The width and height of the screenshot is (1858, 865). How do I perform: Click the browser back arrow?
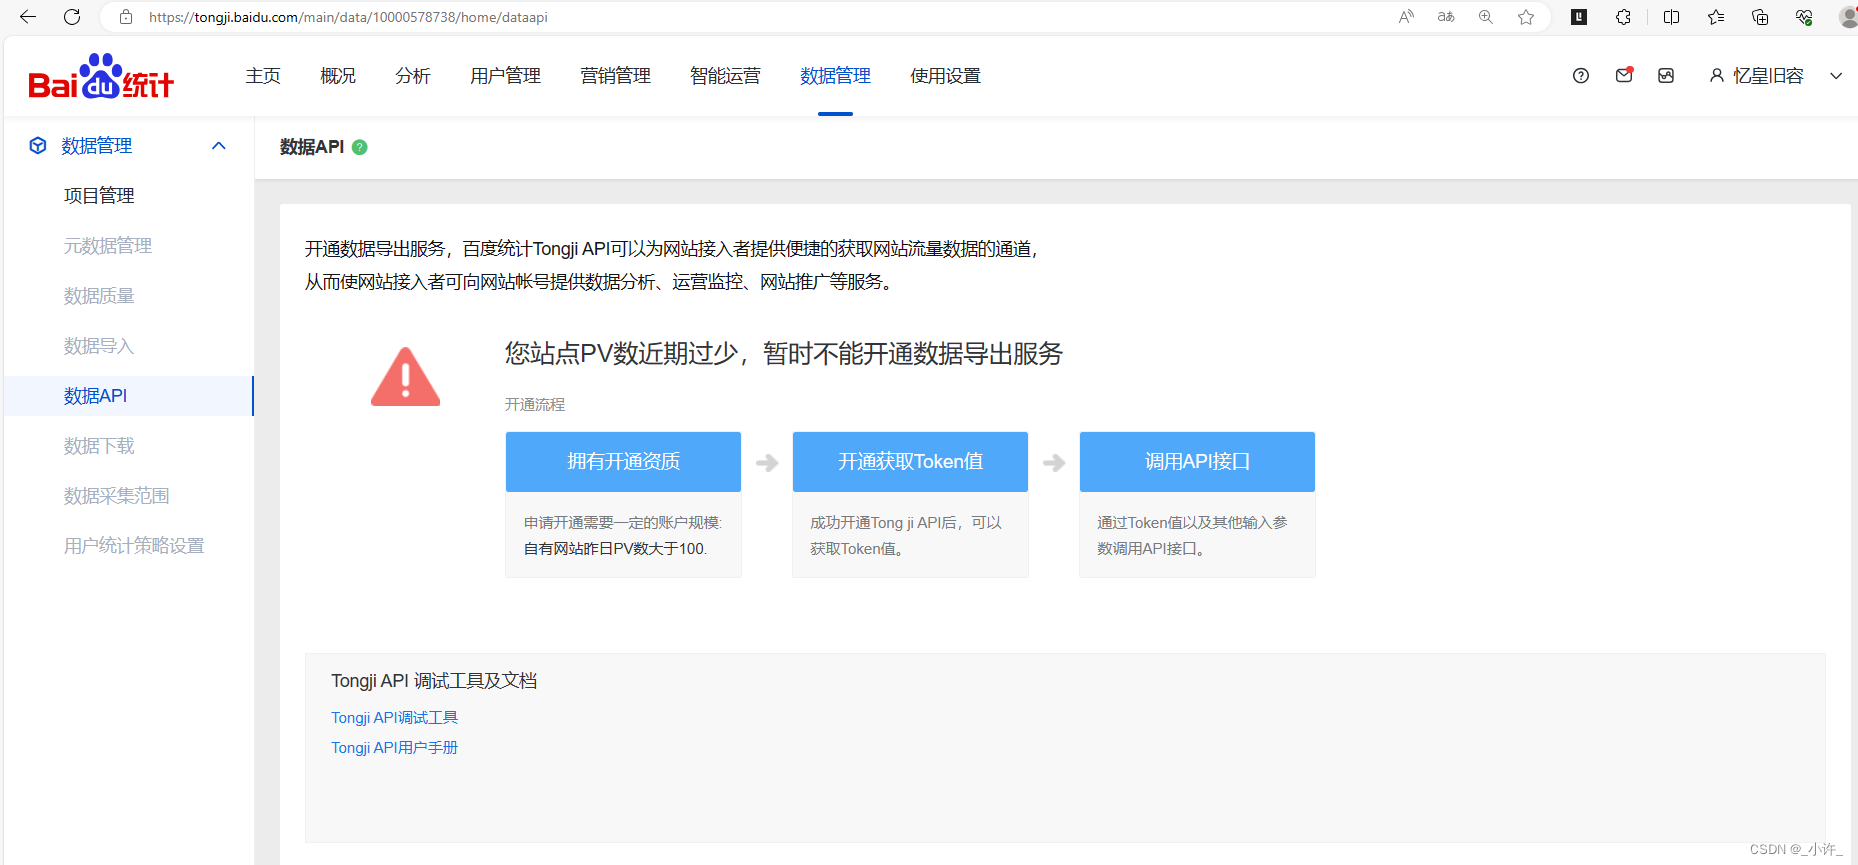click(x=27, y=17)
